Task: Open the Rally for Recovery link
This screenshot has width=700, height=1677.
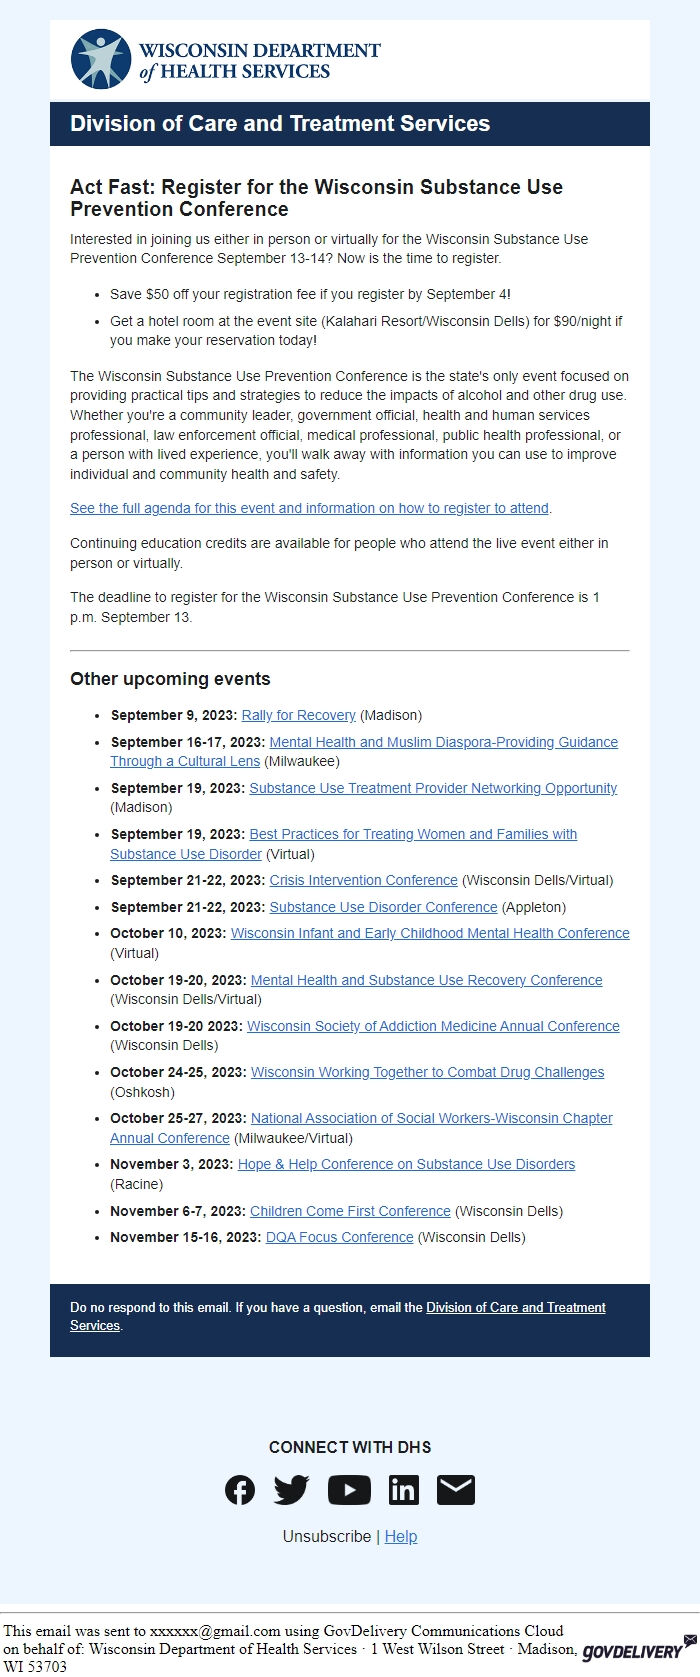Action: (x=297, y=715)
